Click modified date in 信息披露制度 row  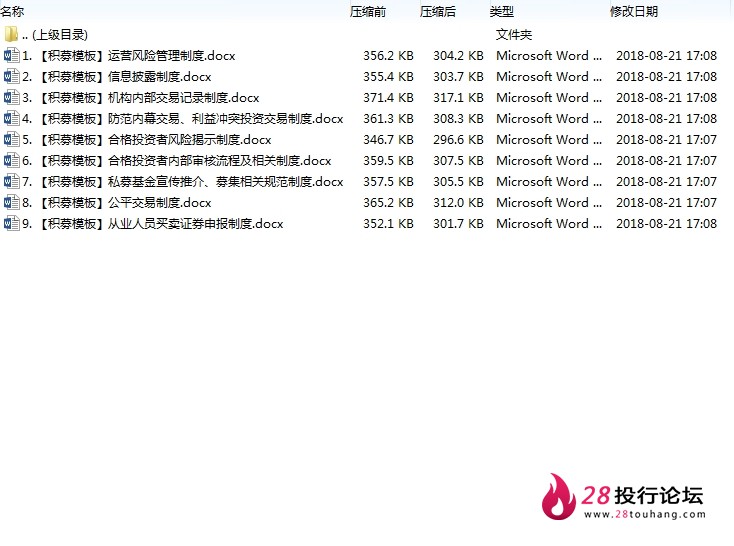click(667, 77)
